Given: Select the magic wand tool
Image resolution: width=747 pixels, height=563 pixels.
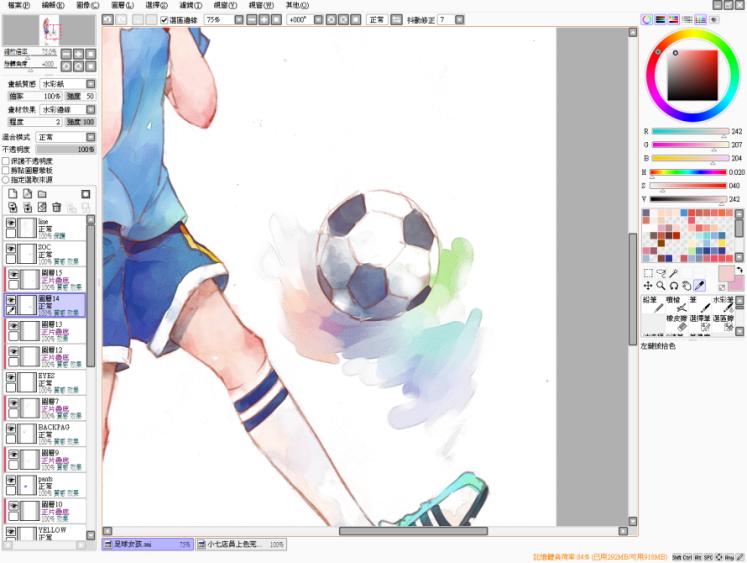Looking at the screenshot, I should [674, 272].
